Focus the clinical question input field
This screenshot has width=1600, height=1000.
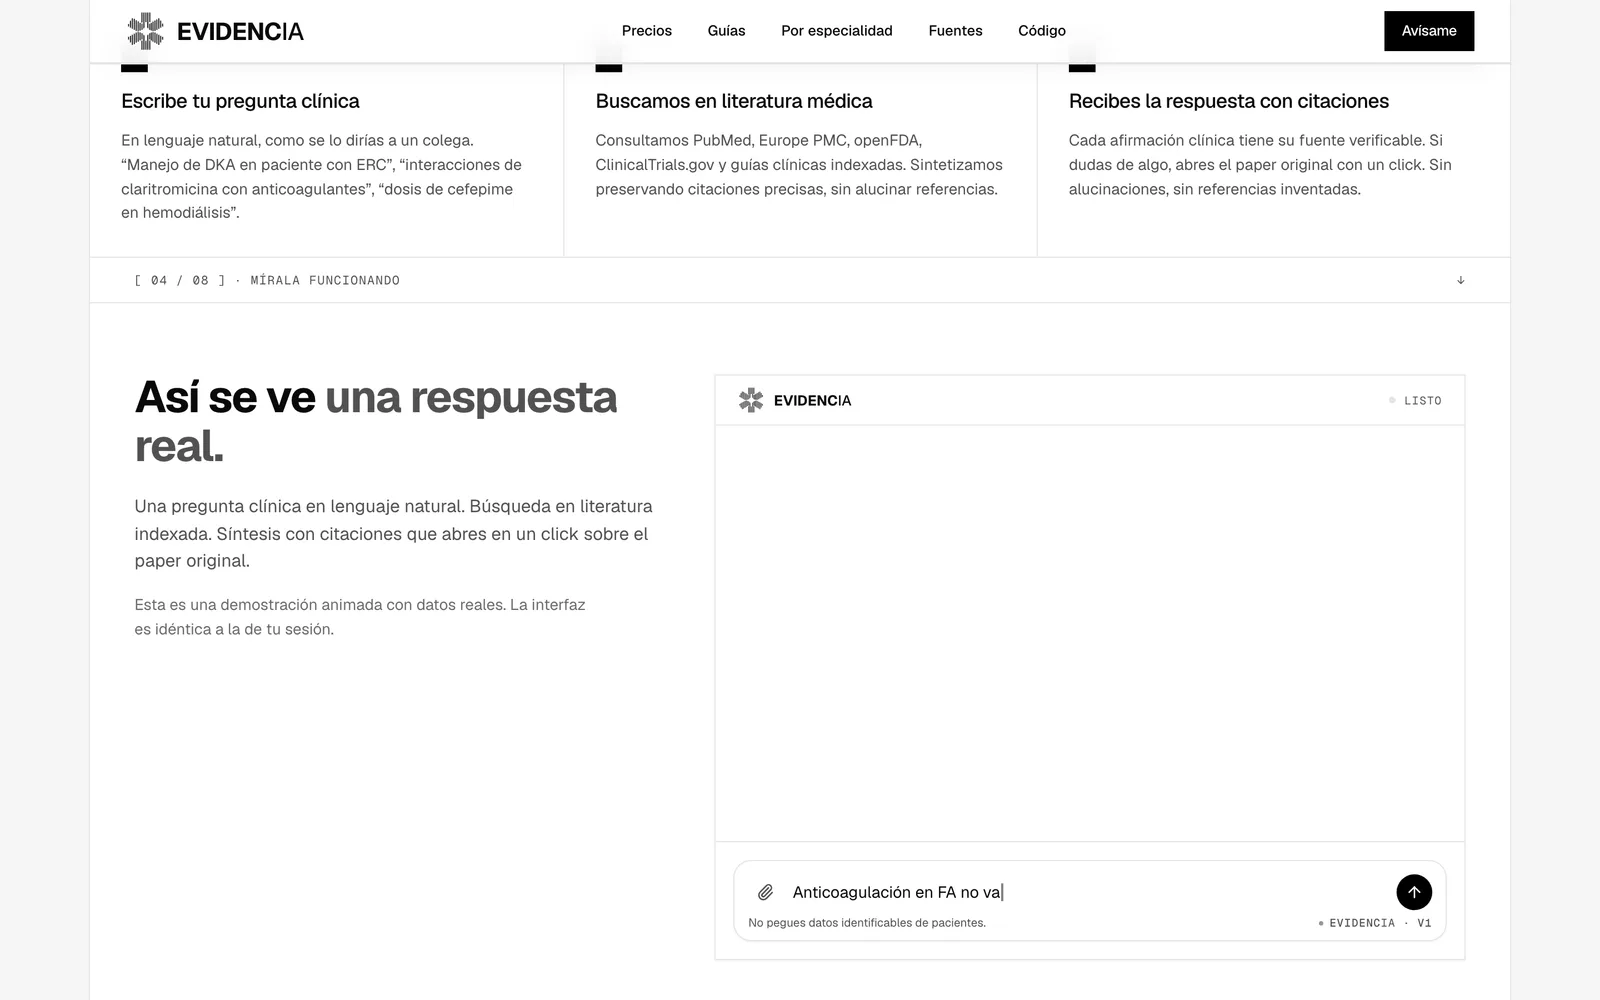(x=1085, y=892)
